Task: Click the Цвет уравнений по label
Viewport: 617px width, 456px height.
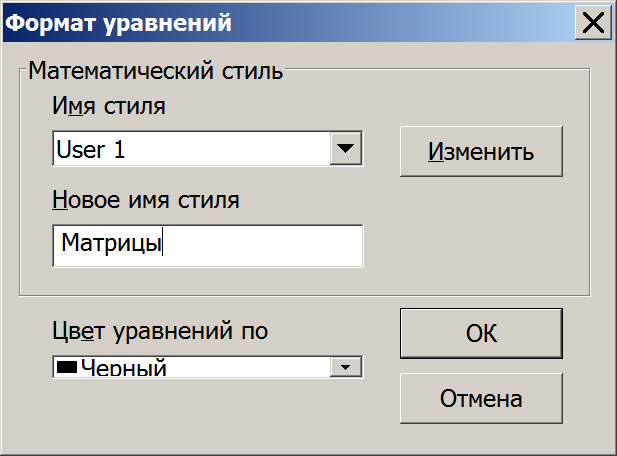Action: click(x=160, y=331)
